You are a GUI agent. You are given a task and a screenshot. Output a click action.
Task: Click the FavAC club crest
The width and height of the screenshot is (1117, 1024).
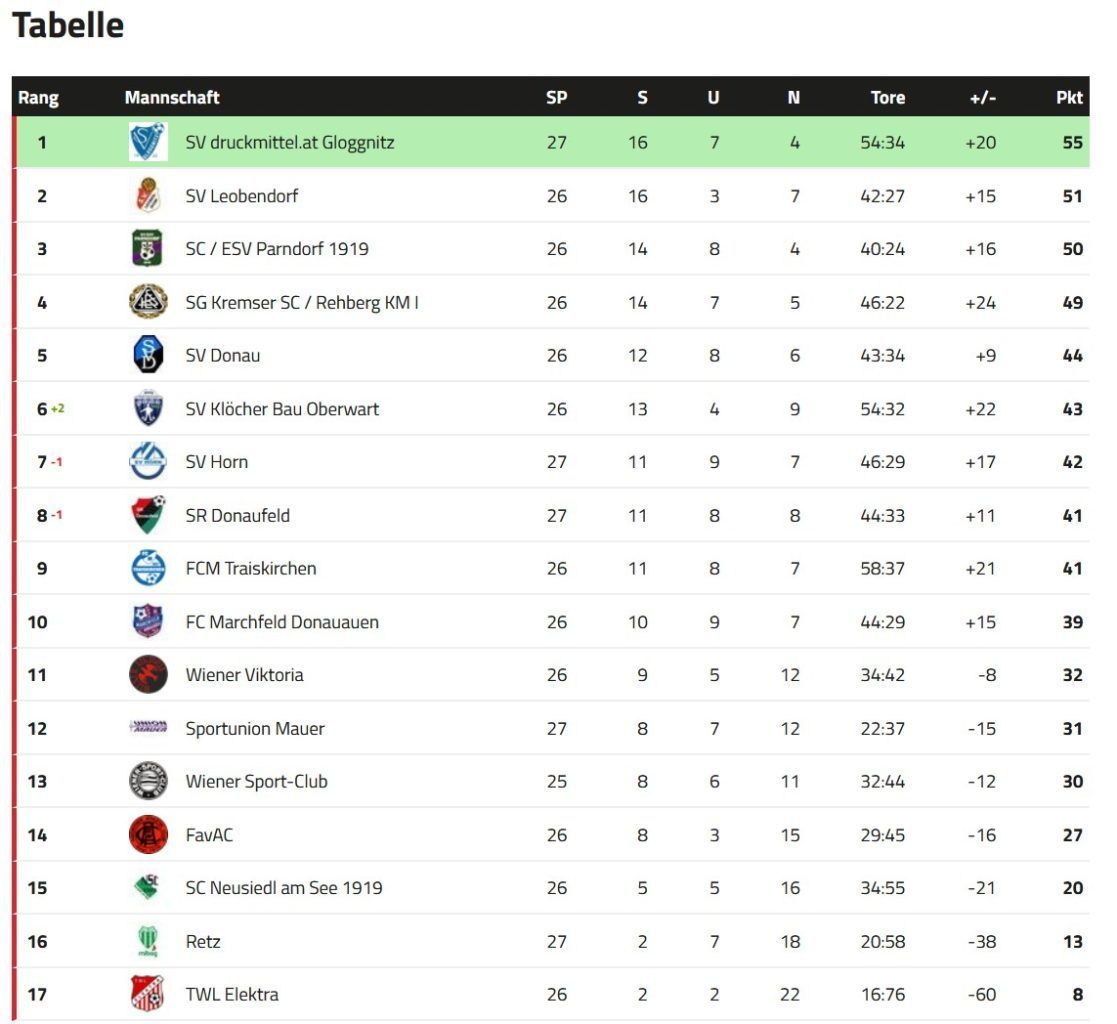[x=148, y=835]
